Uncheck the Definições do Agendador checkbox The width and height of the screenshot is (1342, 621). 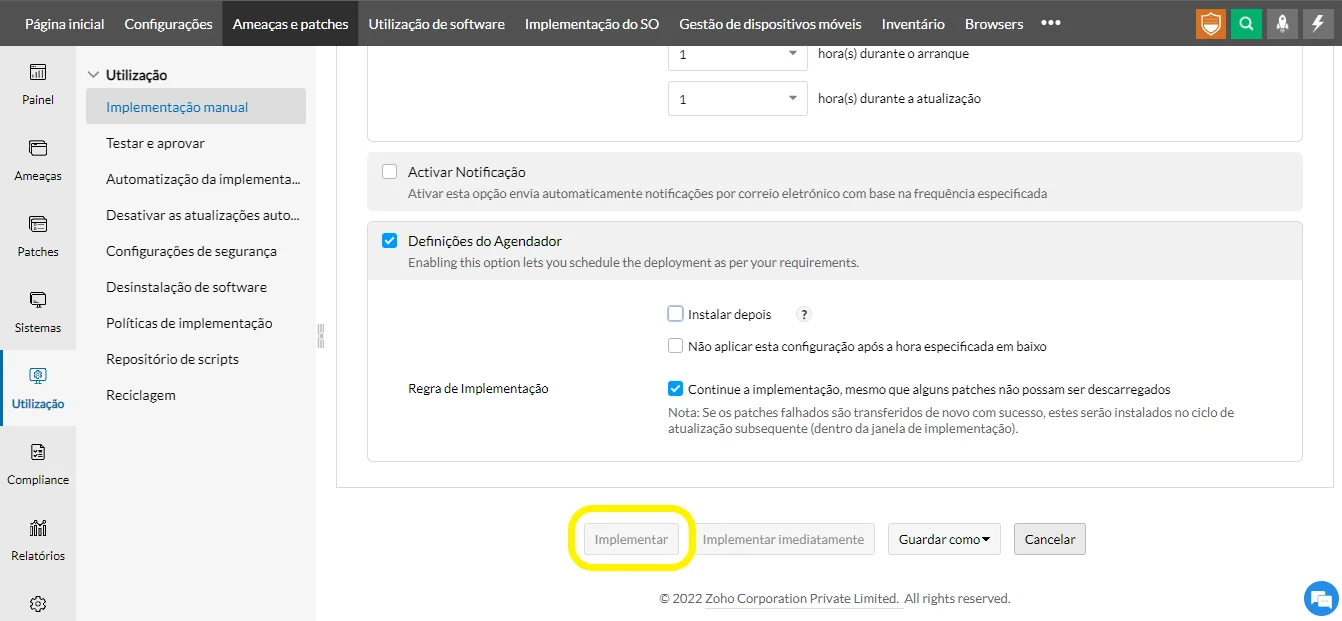coord(390,241)
